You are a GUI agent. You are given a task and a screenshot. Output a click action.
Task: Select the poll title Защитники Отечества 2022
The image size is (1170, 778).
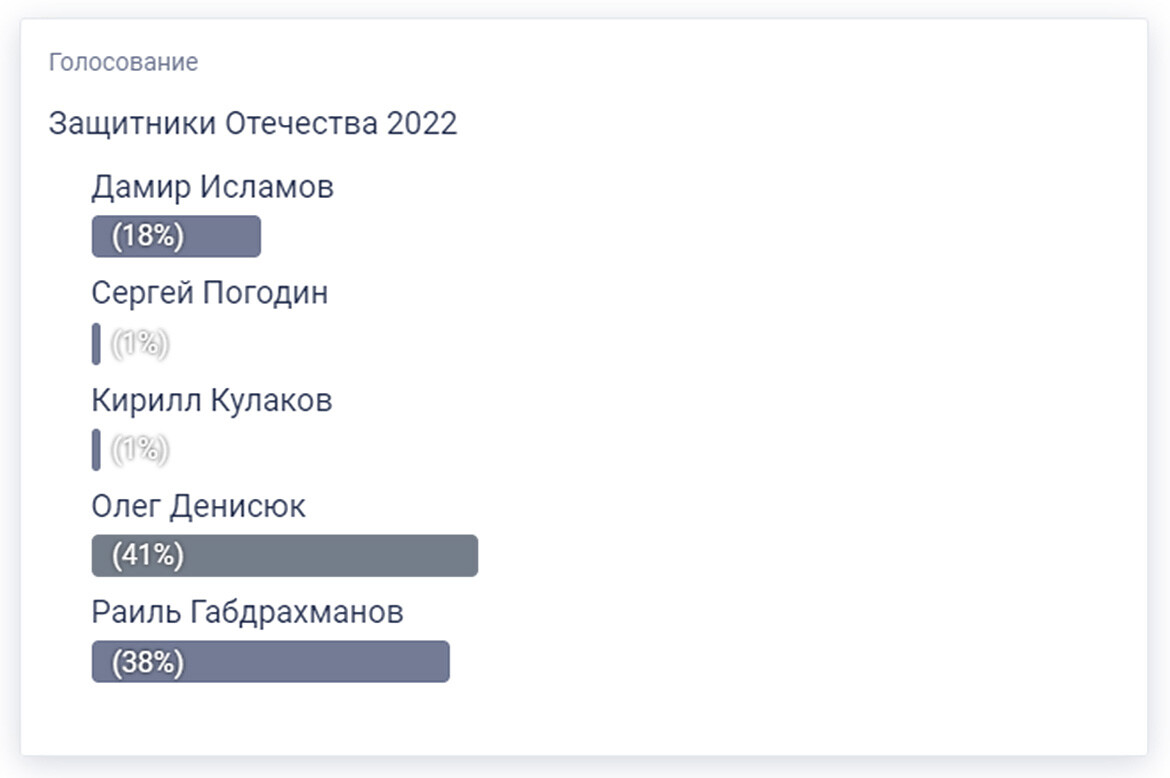[x=252, y=124]
